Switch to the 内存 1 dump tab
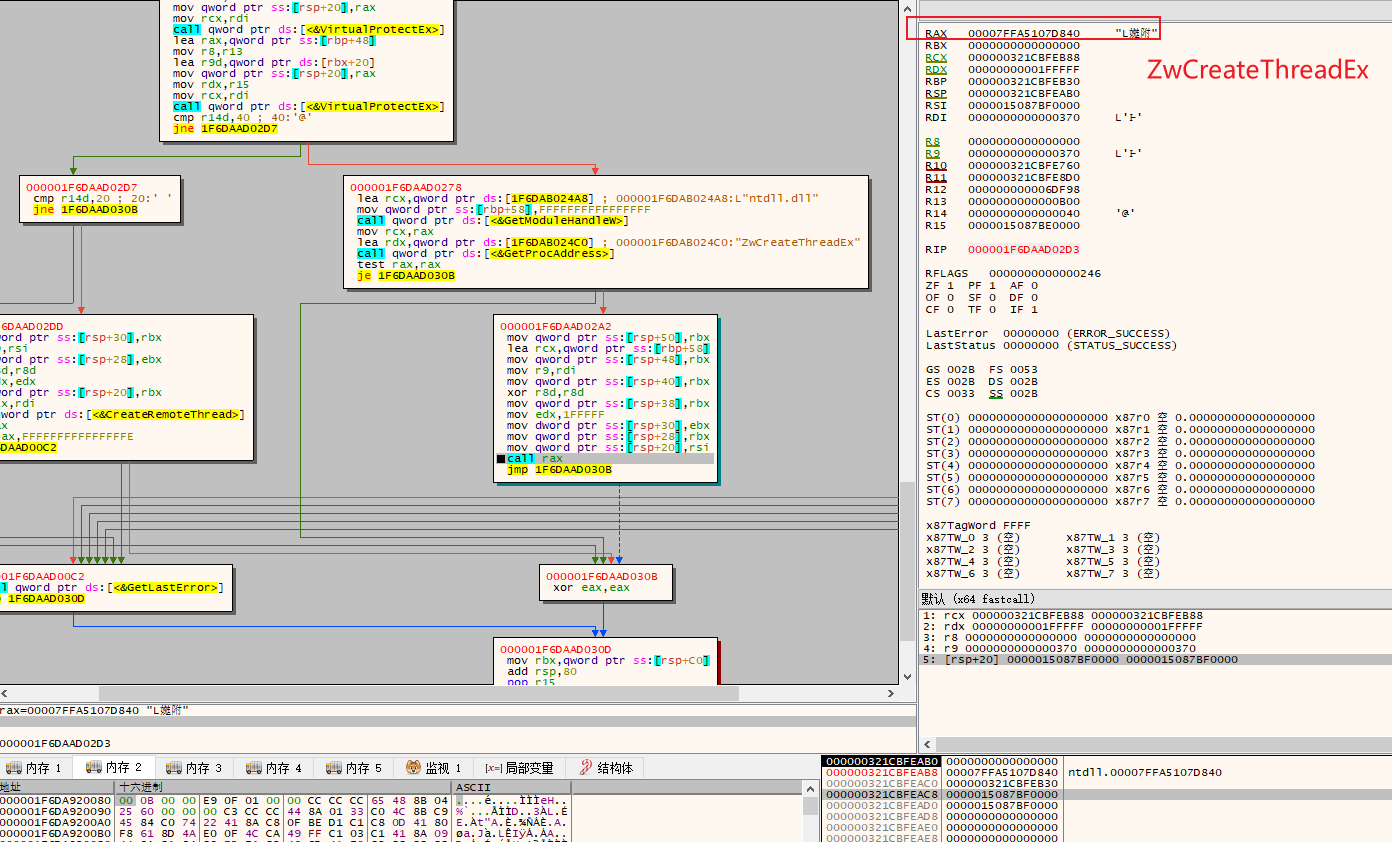 click(36, 768)
